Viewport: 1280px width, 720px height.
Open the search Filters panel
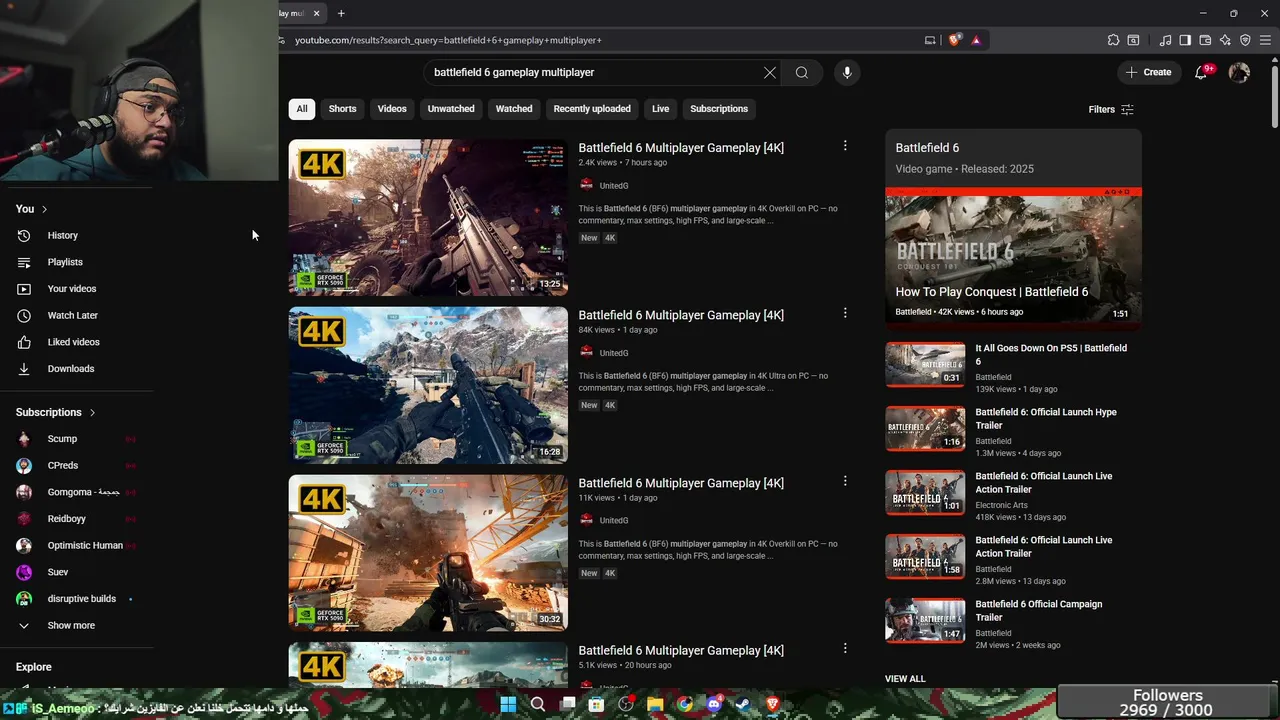1111,109
